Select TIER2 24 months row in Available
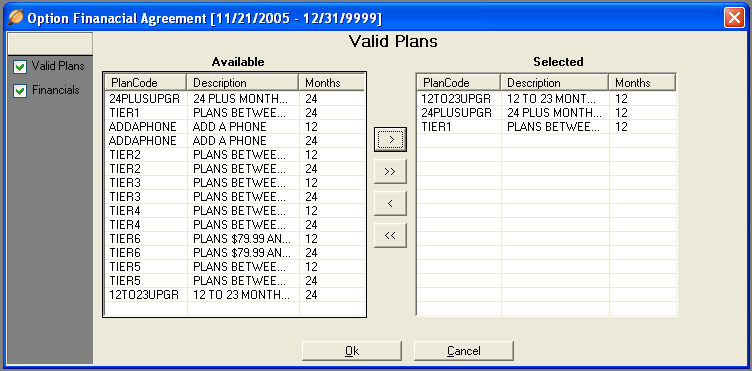 point(235,169)
